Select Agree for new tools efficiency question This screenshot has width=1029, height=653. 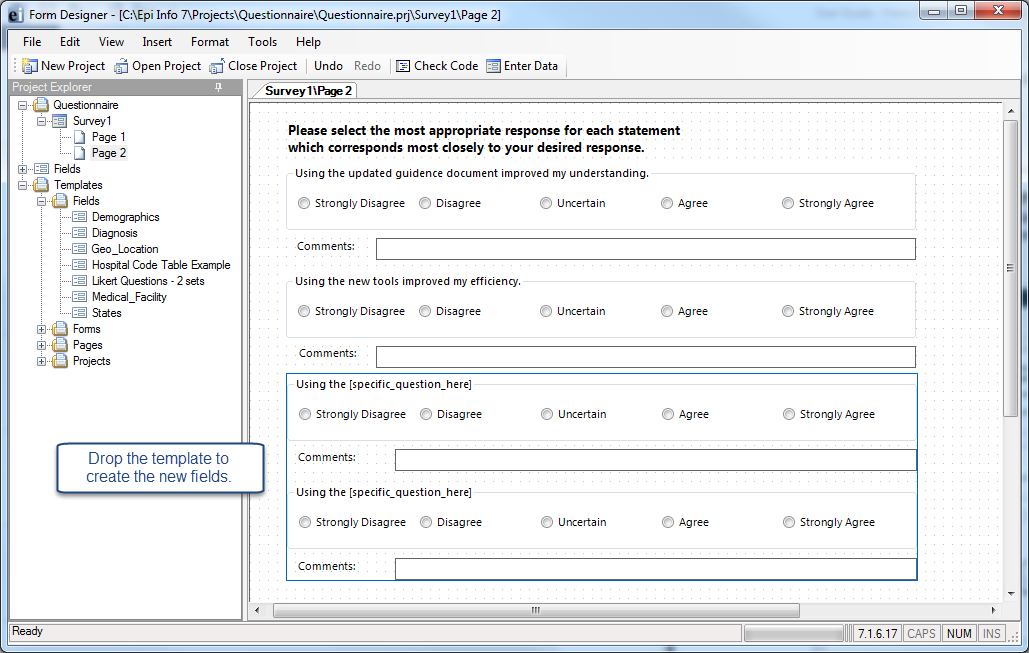click(667, 311)
